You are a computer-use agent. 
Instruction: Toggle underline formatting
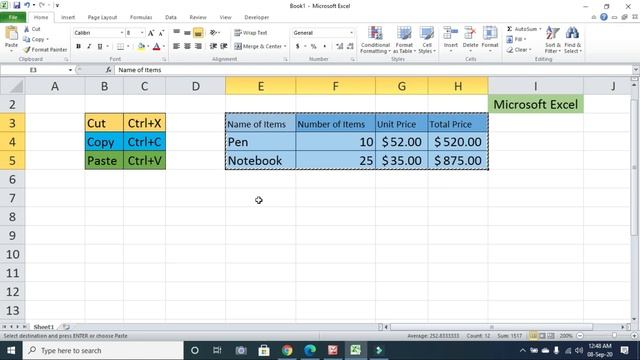100,47
